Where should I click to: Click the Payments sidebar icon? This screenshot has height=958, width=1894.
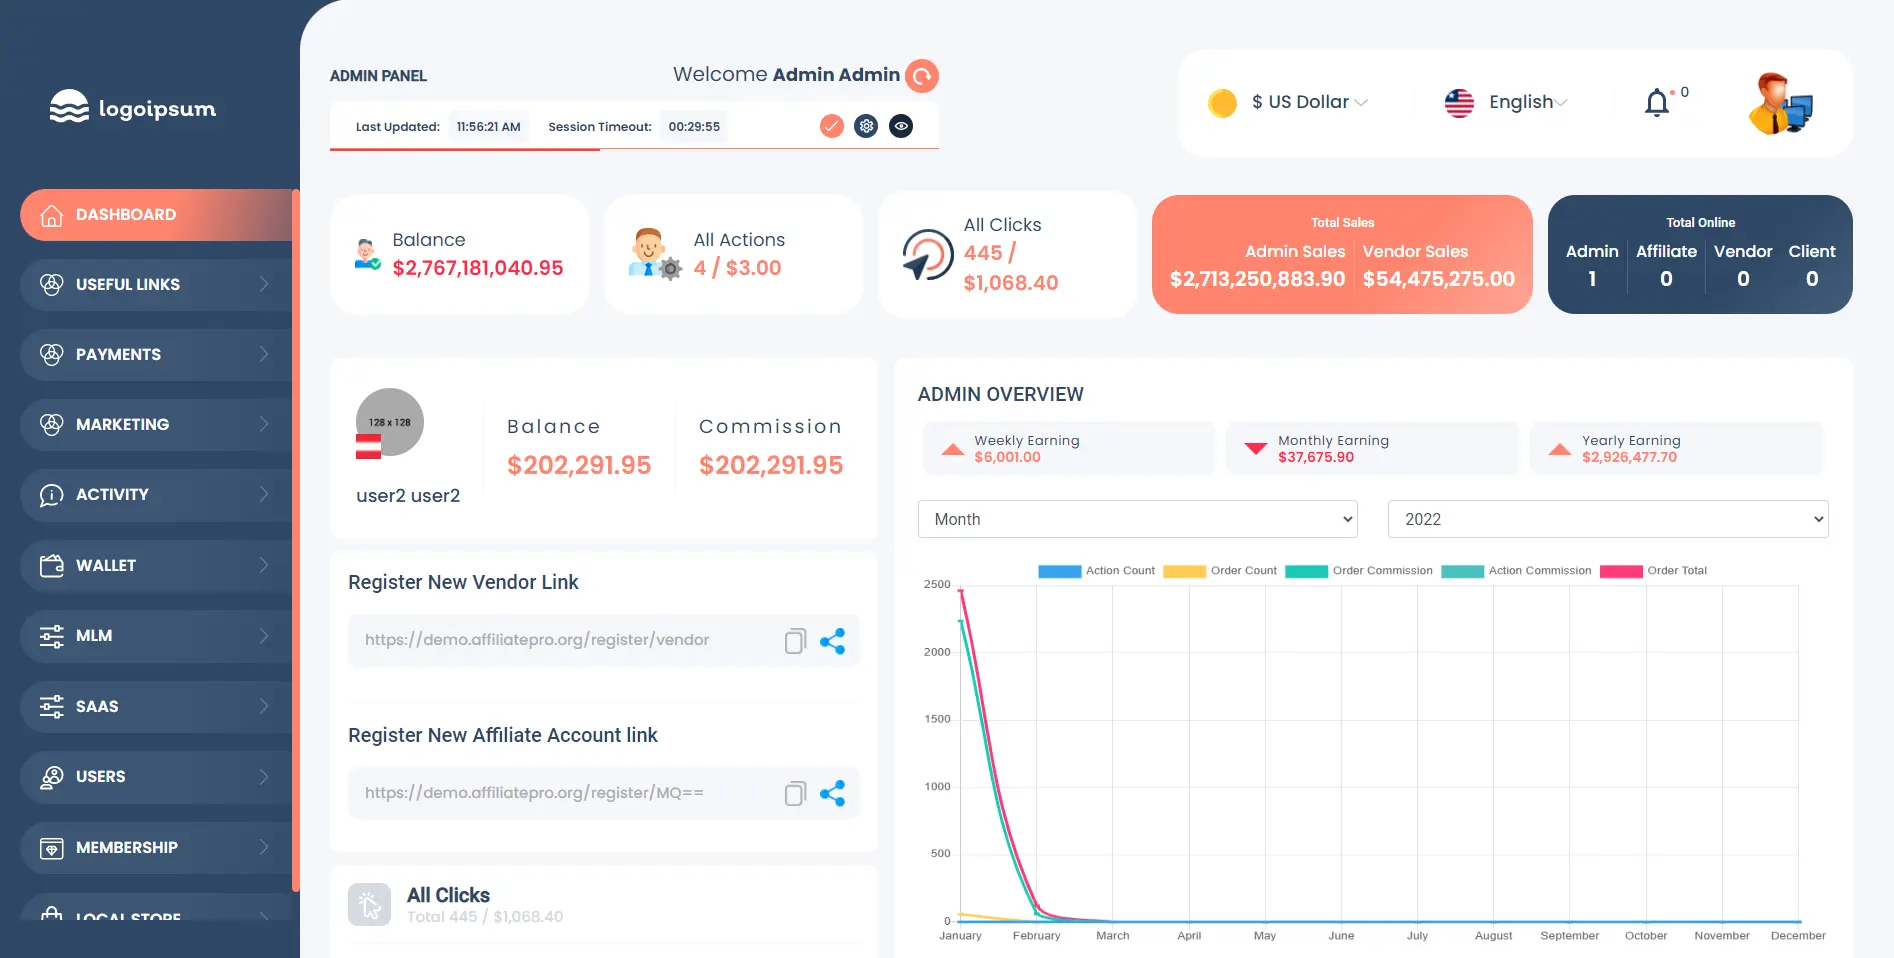(52, 354)
